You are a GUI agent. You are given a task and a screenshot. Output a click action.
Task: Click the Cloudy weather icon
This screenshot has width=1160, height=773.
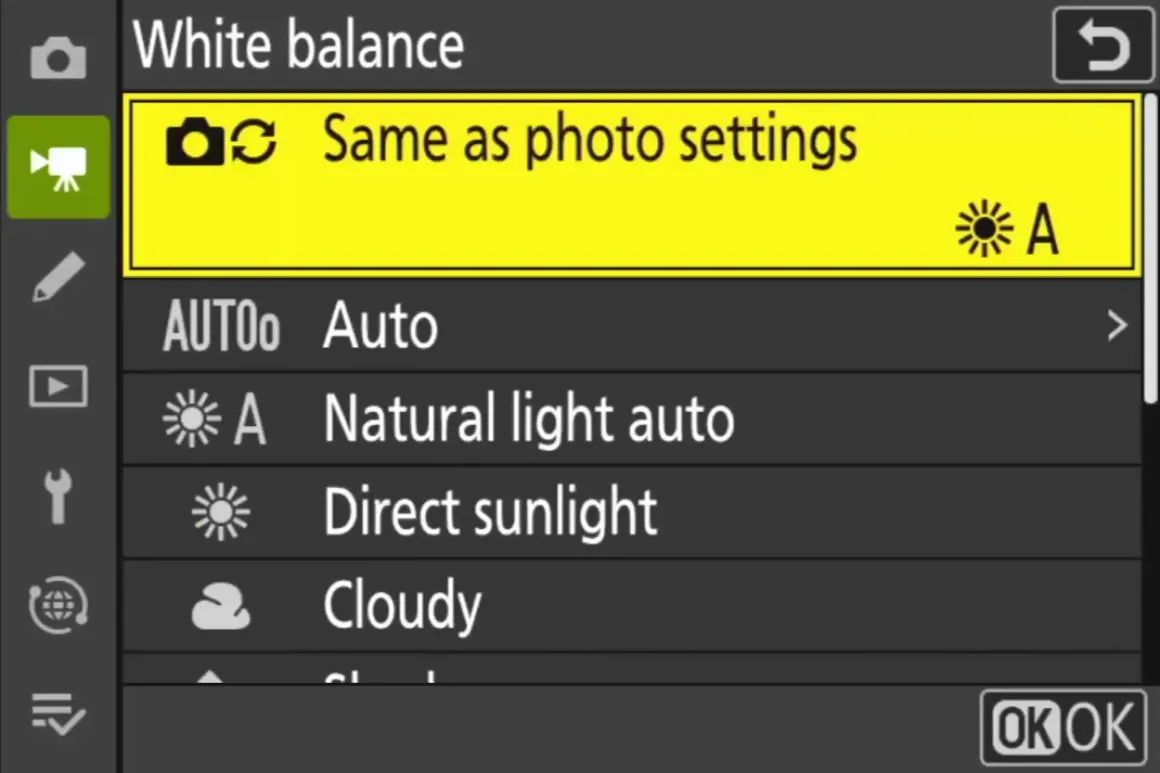pyautogui.click(x=222, y=604)
